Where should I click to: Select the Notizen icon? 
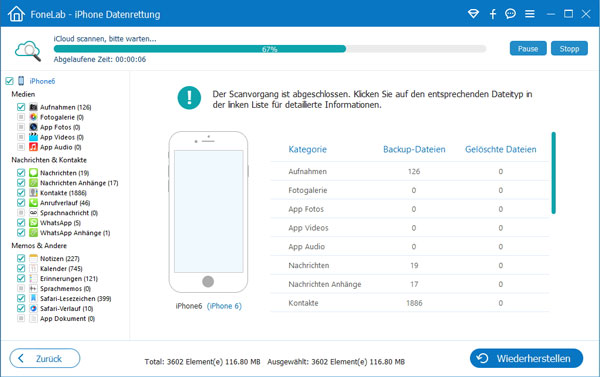[x=34, y=258]
